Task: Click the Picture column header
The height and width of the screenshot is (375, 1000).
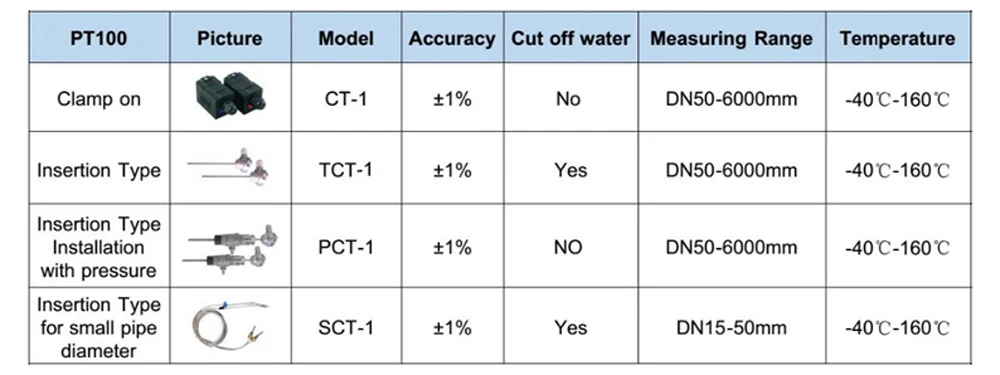Action: pos(230,38)
